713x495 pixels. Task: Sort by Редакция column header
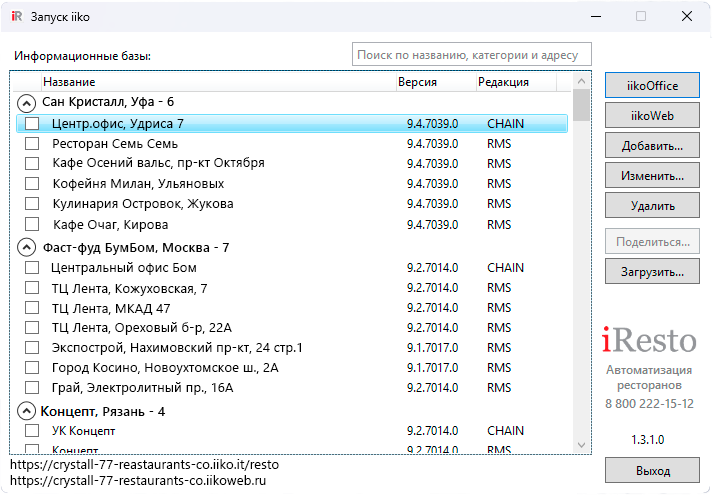(x=516, y=82)
